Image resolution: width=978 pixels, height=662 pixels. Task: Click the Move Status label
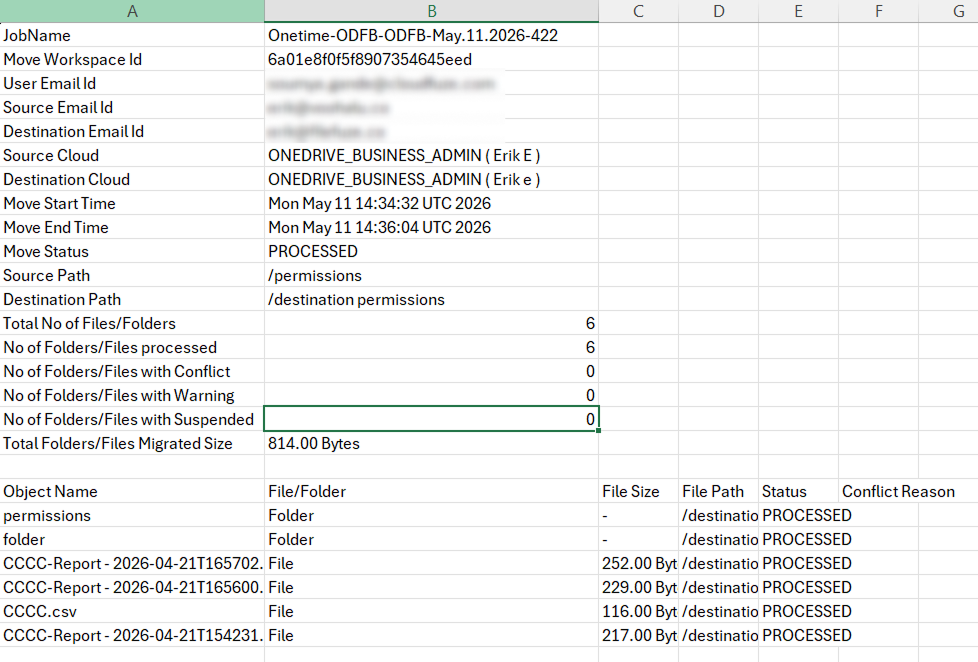[x=46, y=251]
